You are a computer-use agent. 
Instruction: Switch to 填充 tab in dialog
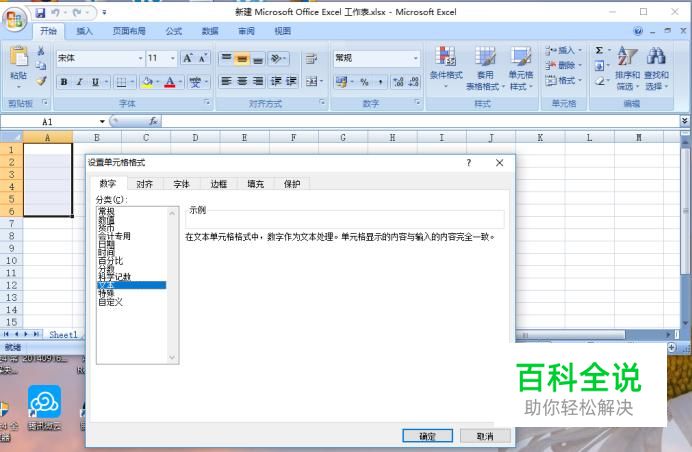point(255,184)
